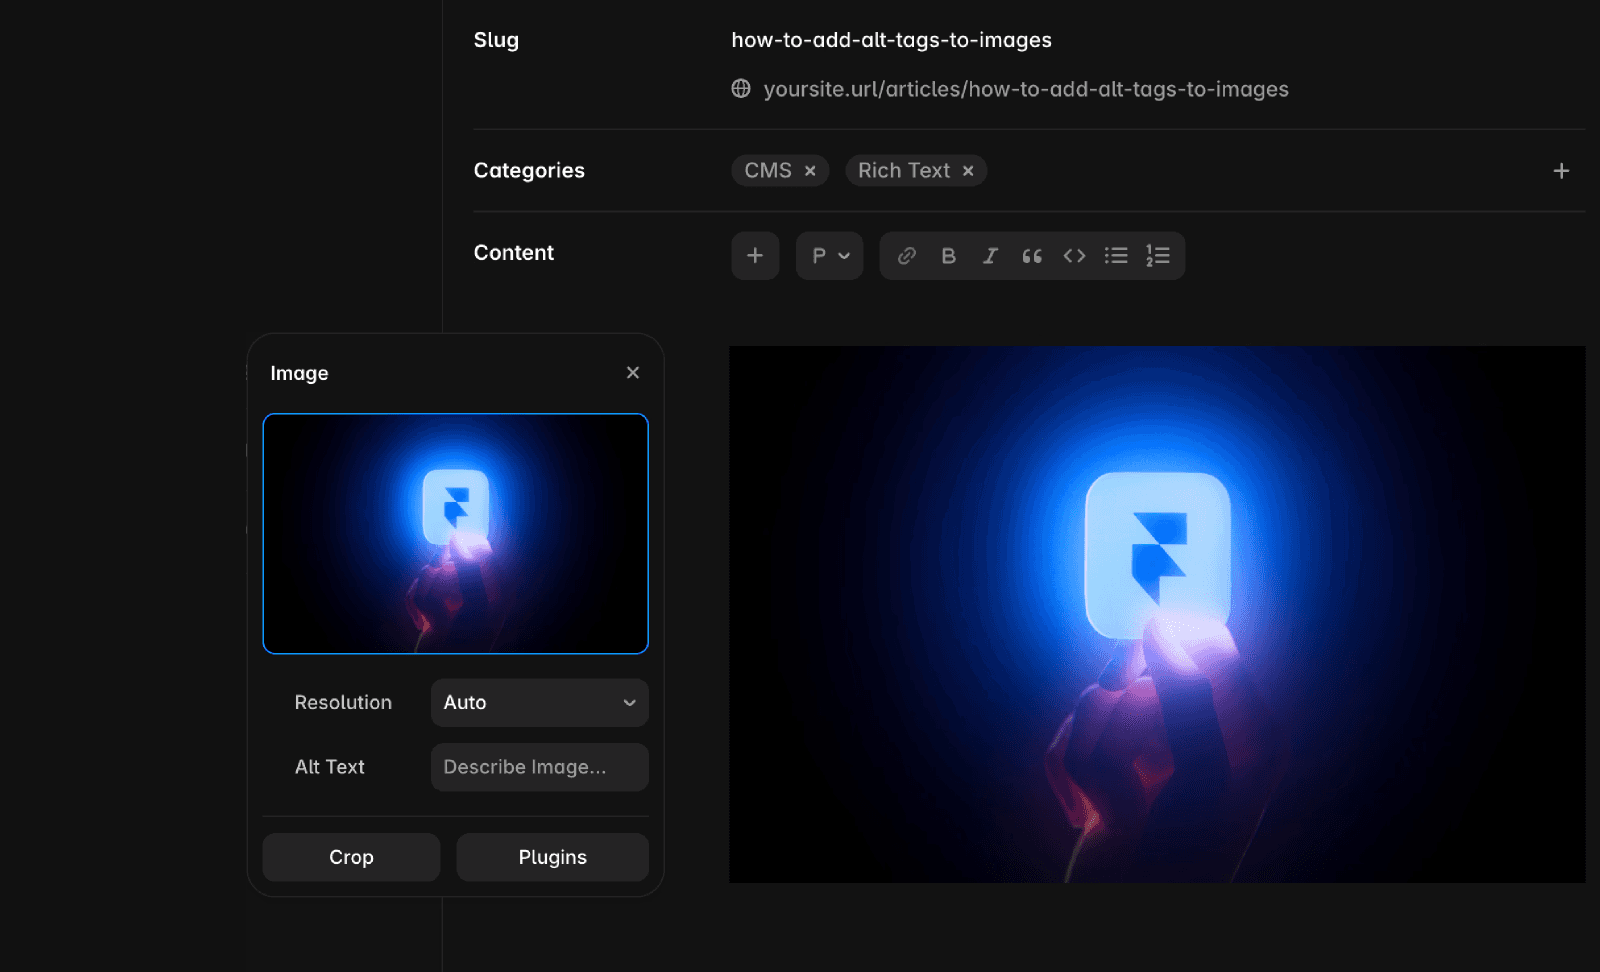Insert a link in the content toolbar
1600x972 pixels.
coord(907,256)
